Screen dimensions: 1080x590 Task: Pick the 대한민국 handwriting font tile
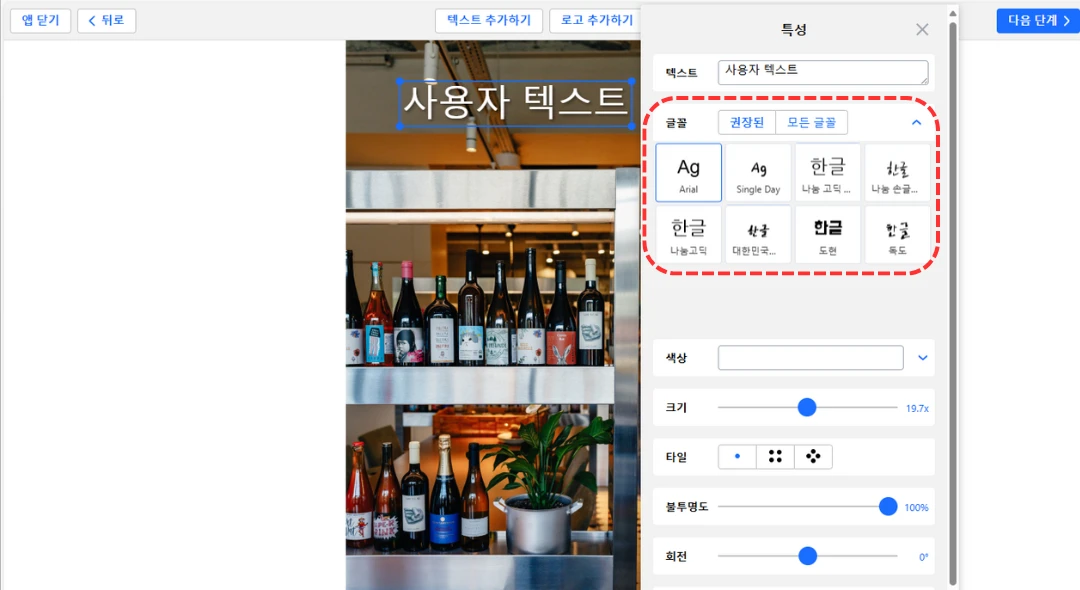[x=758, y=235]
